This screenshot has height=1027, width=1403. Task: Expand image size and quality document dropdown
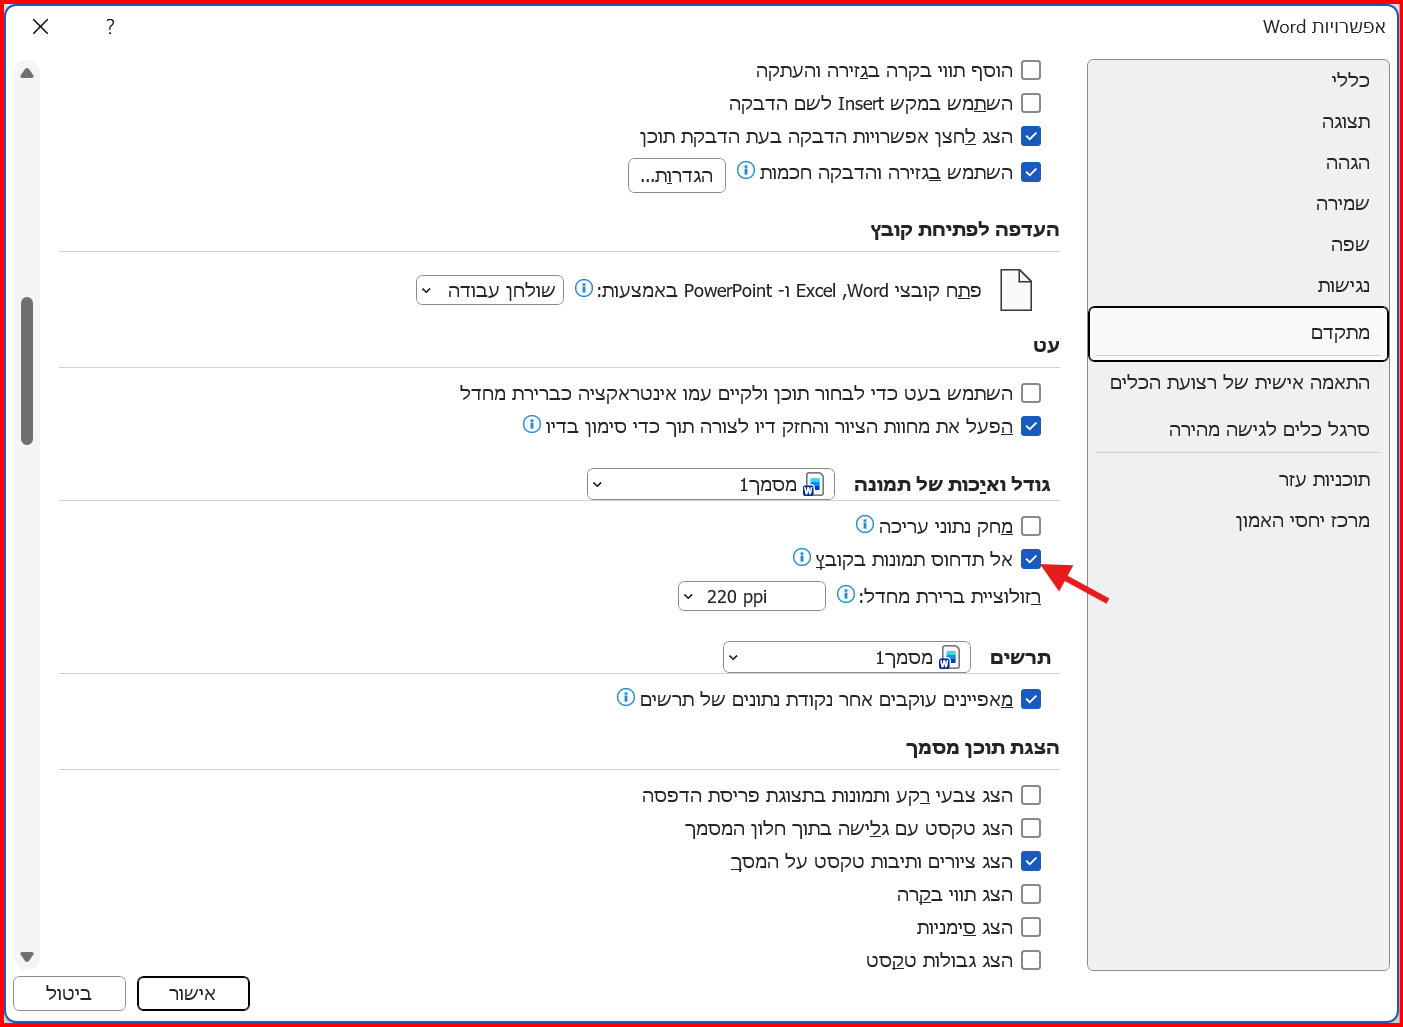click(710, 485)
